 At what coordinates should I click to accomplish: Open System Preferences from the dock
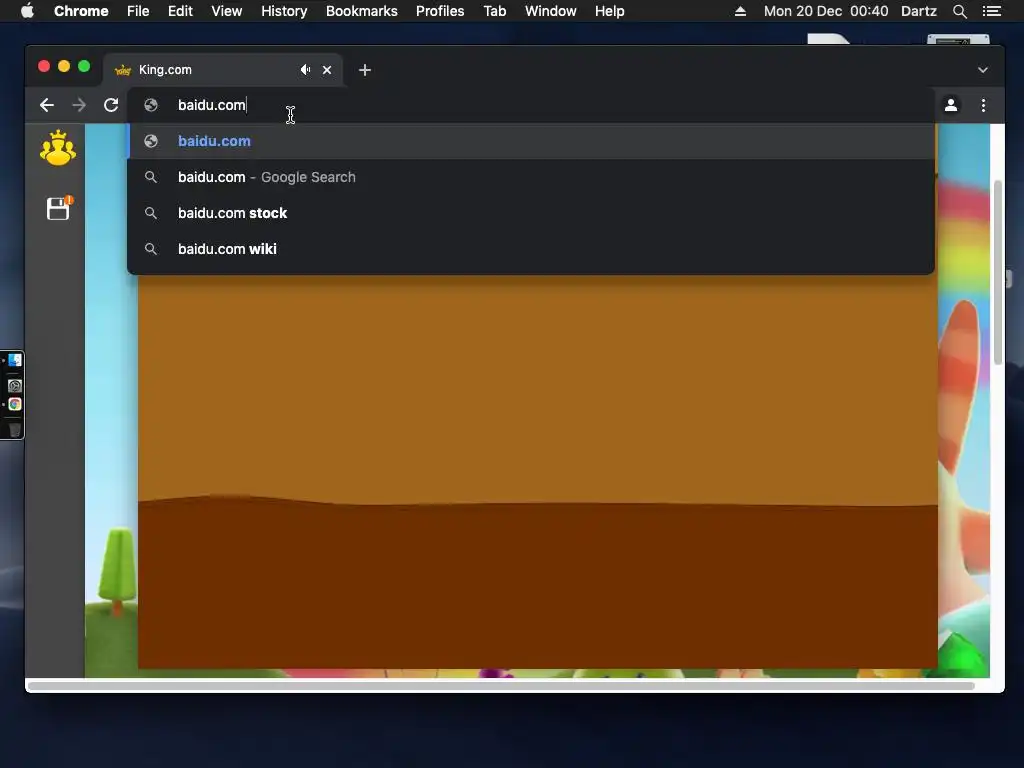(14, 386)
